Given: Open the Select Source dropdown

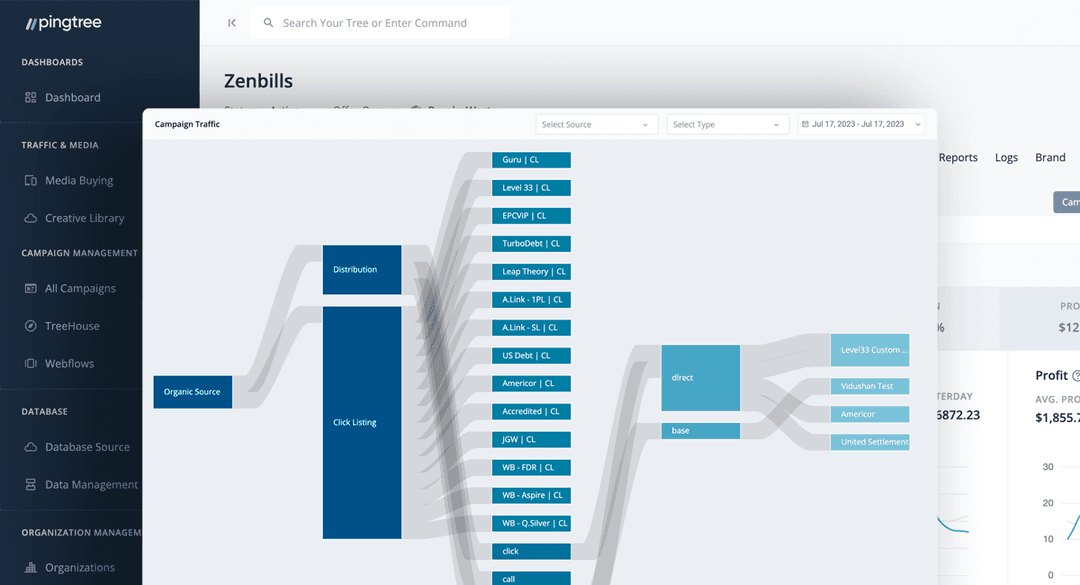Looking at the screenshot, I should 596,125.
